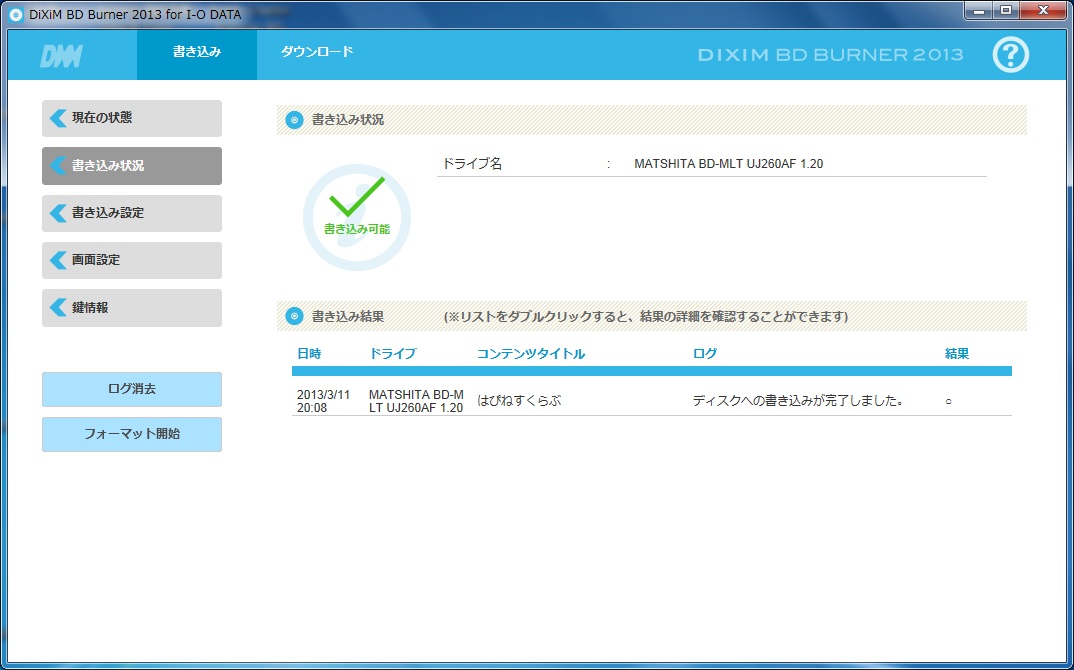Open 画面設定 in the sidebar
1074x670 pixels.
pyautogui.click(x=132, y=260)
